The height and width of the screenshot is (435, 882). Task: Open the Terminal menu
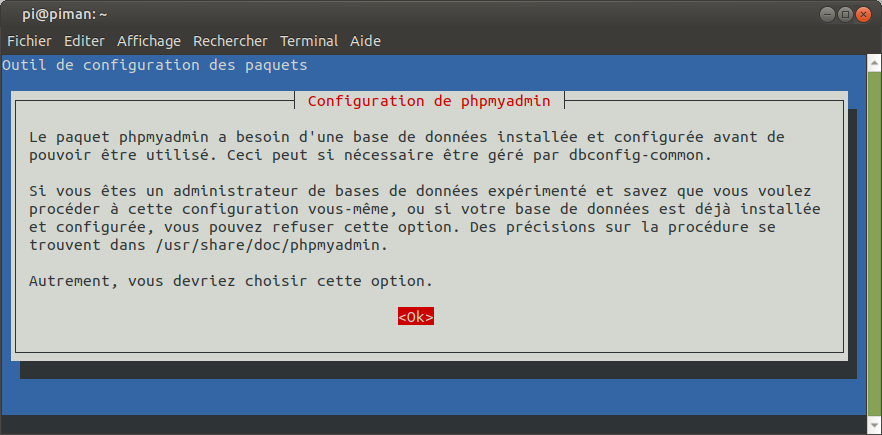tap(309, 41)
